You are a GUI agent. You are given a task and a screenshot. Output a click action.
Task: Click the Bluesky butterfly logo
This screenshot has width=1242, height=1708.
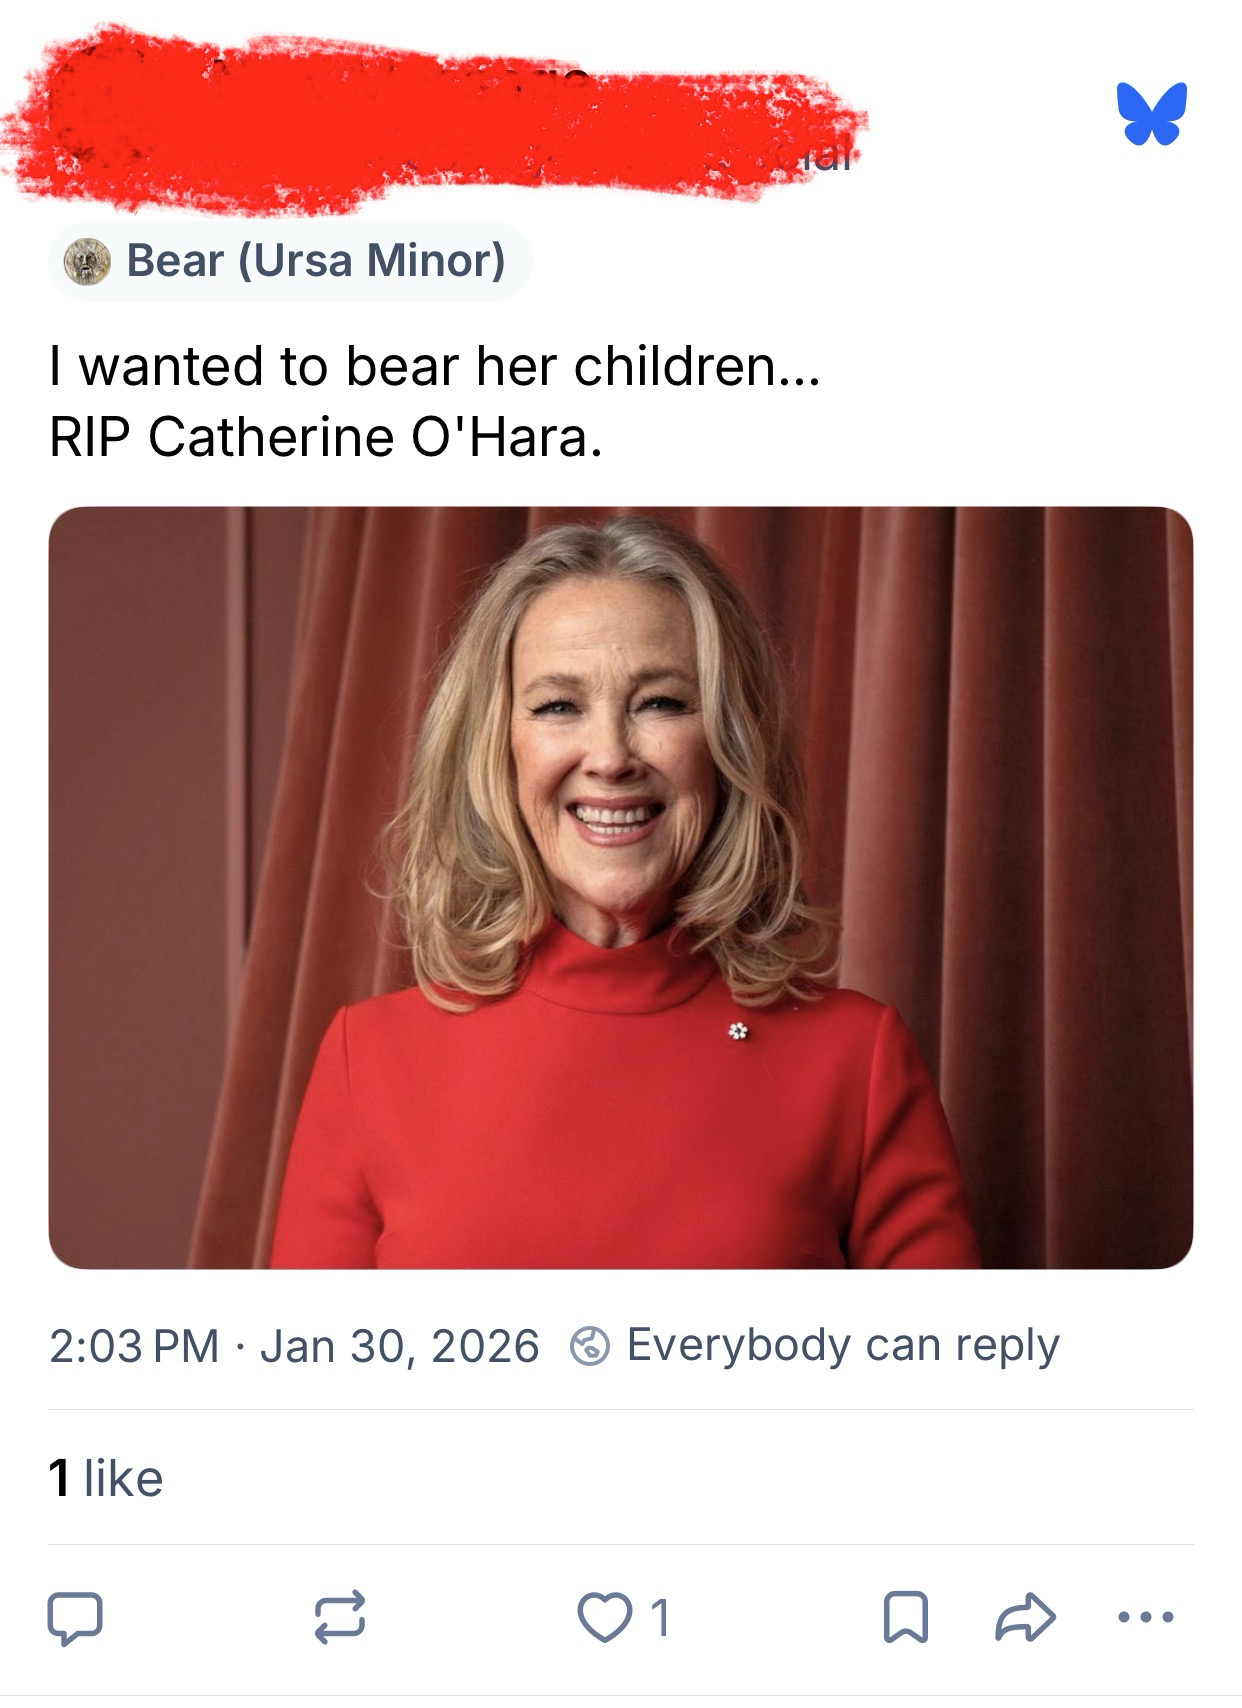[x=1152, y=113]
